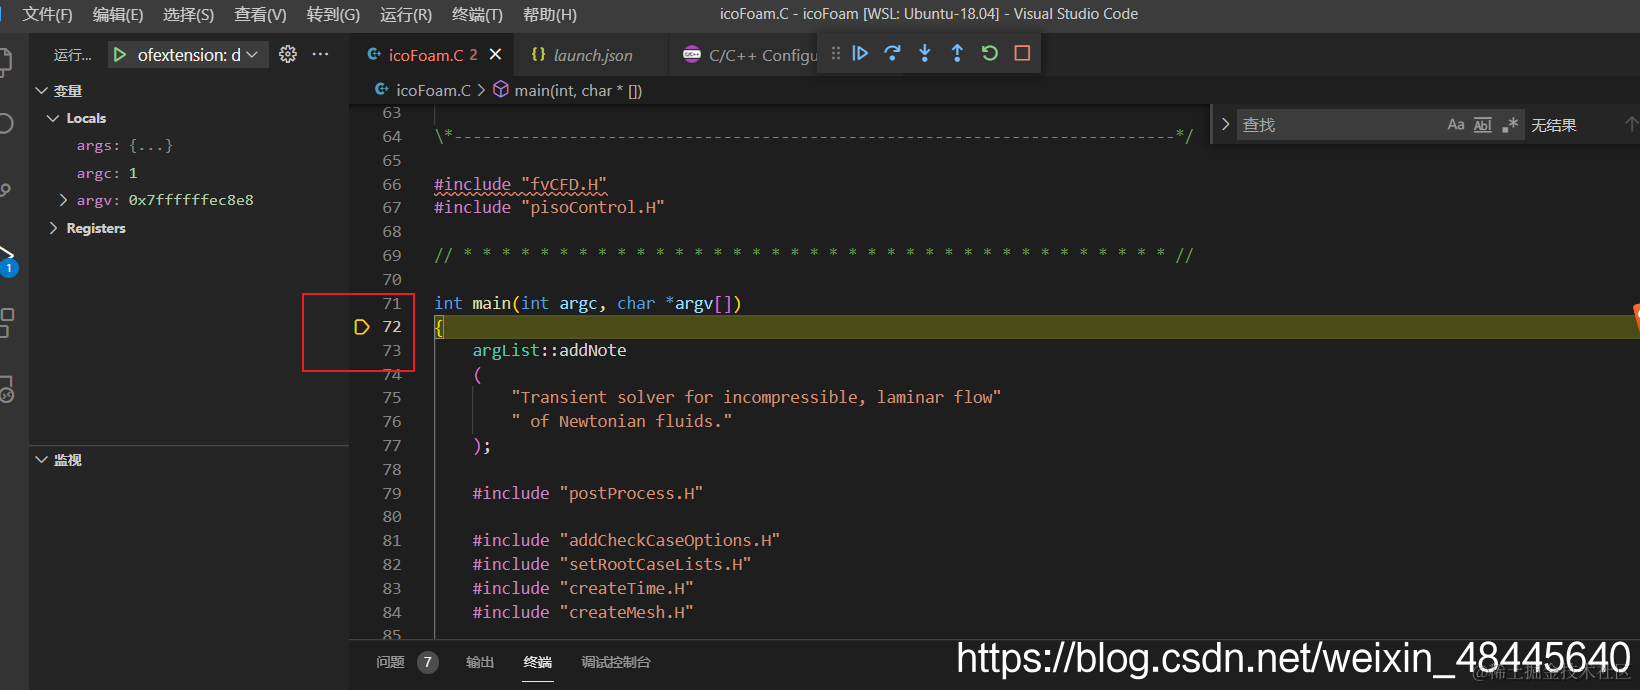Open the 终端(T) menu
This screenshot has height=690, width=1640.
coord(478,14)
